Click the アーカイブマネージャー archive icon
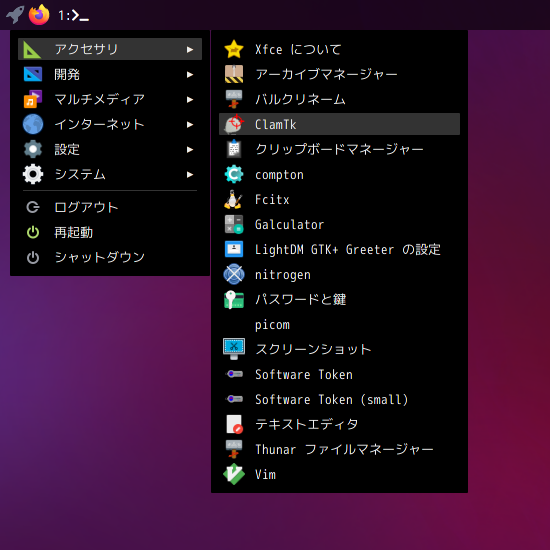 (x=234, y=74)
